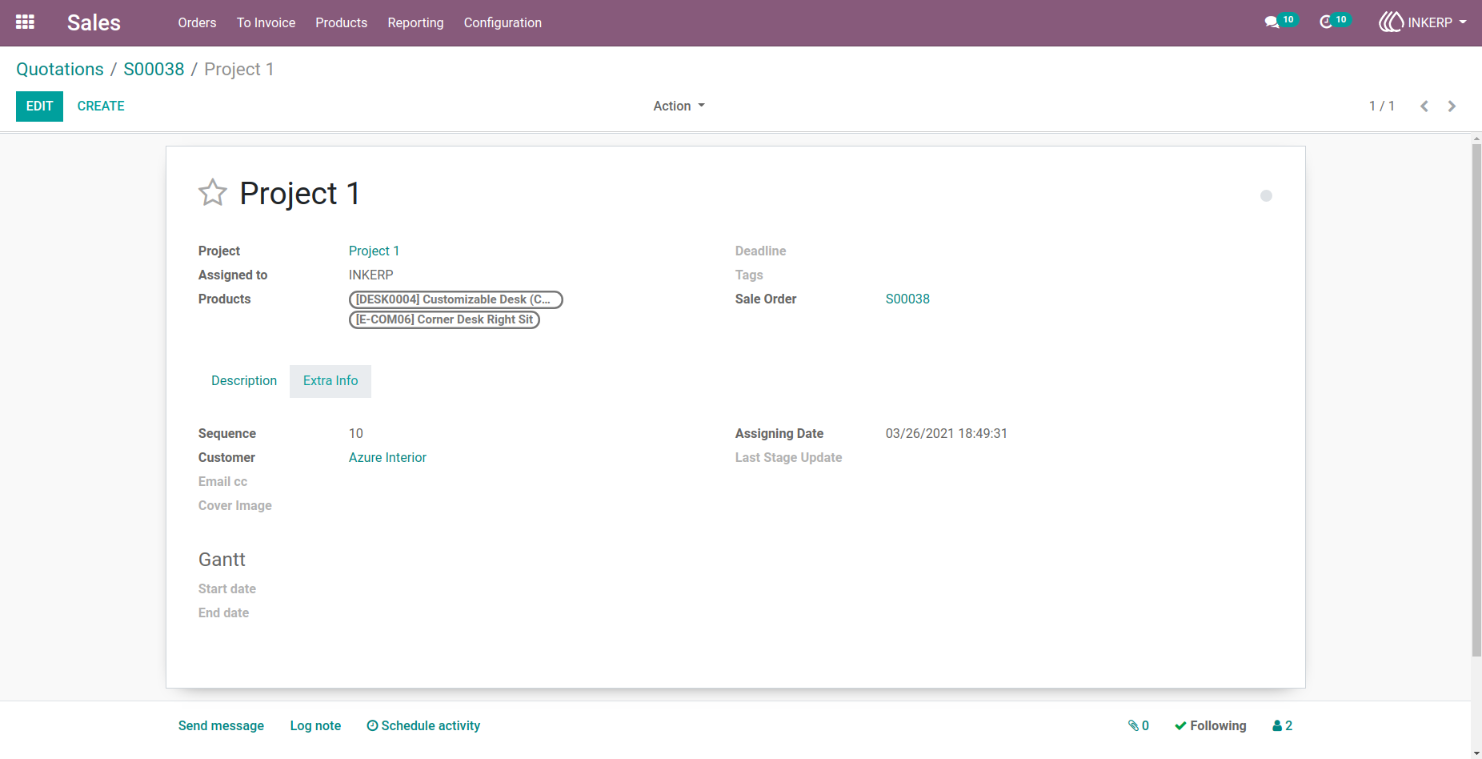This screenshot has height=759, width=1482.
Task: Open the Azure Interior customer link
Action: (x=388, y=457)
